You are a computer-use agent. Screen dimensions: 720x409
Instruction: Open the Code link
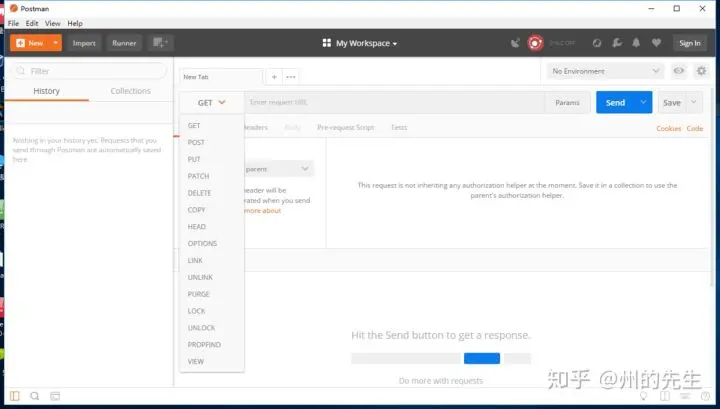pyautogui.click(x=695, y=129)
